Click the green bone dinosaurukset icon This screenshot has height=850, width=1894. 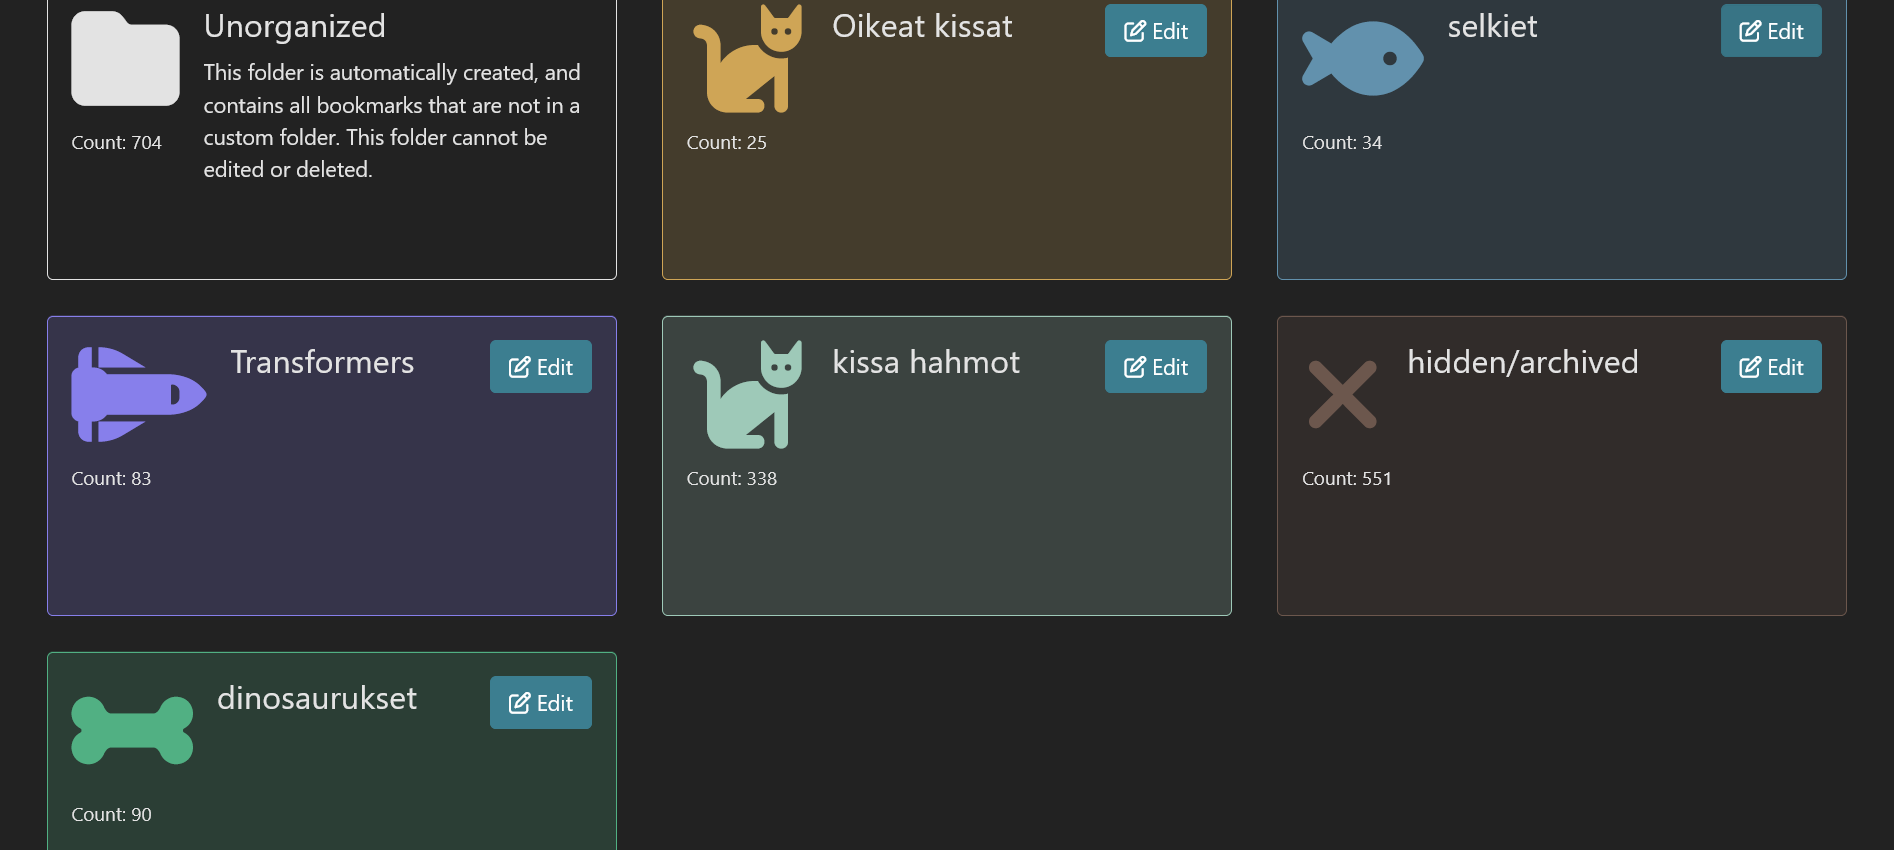tap(132, 730)
